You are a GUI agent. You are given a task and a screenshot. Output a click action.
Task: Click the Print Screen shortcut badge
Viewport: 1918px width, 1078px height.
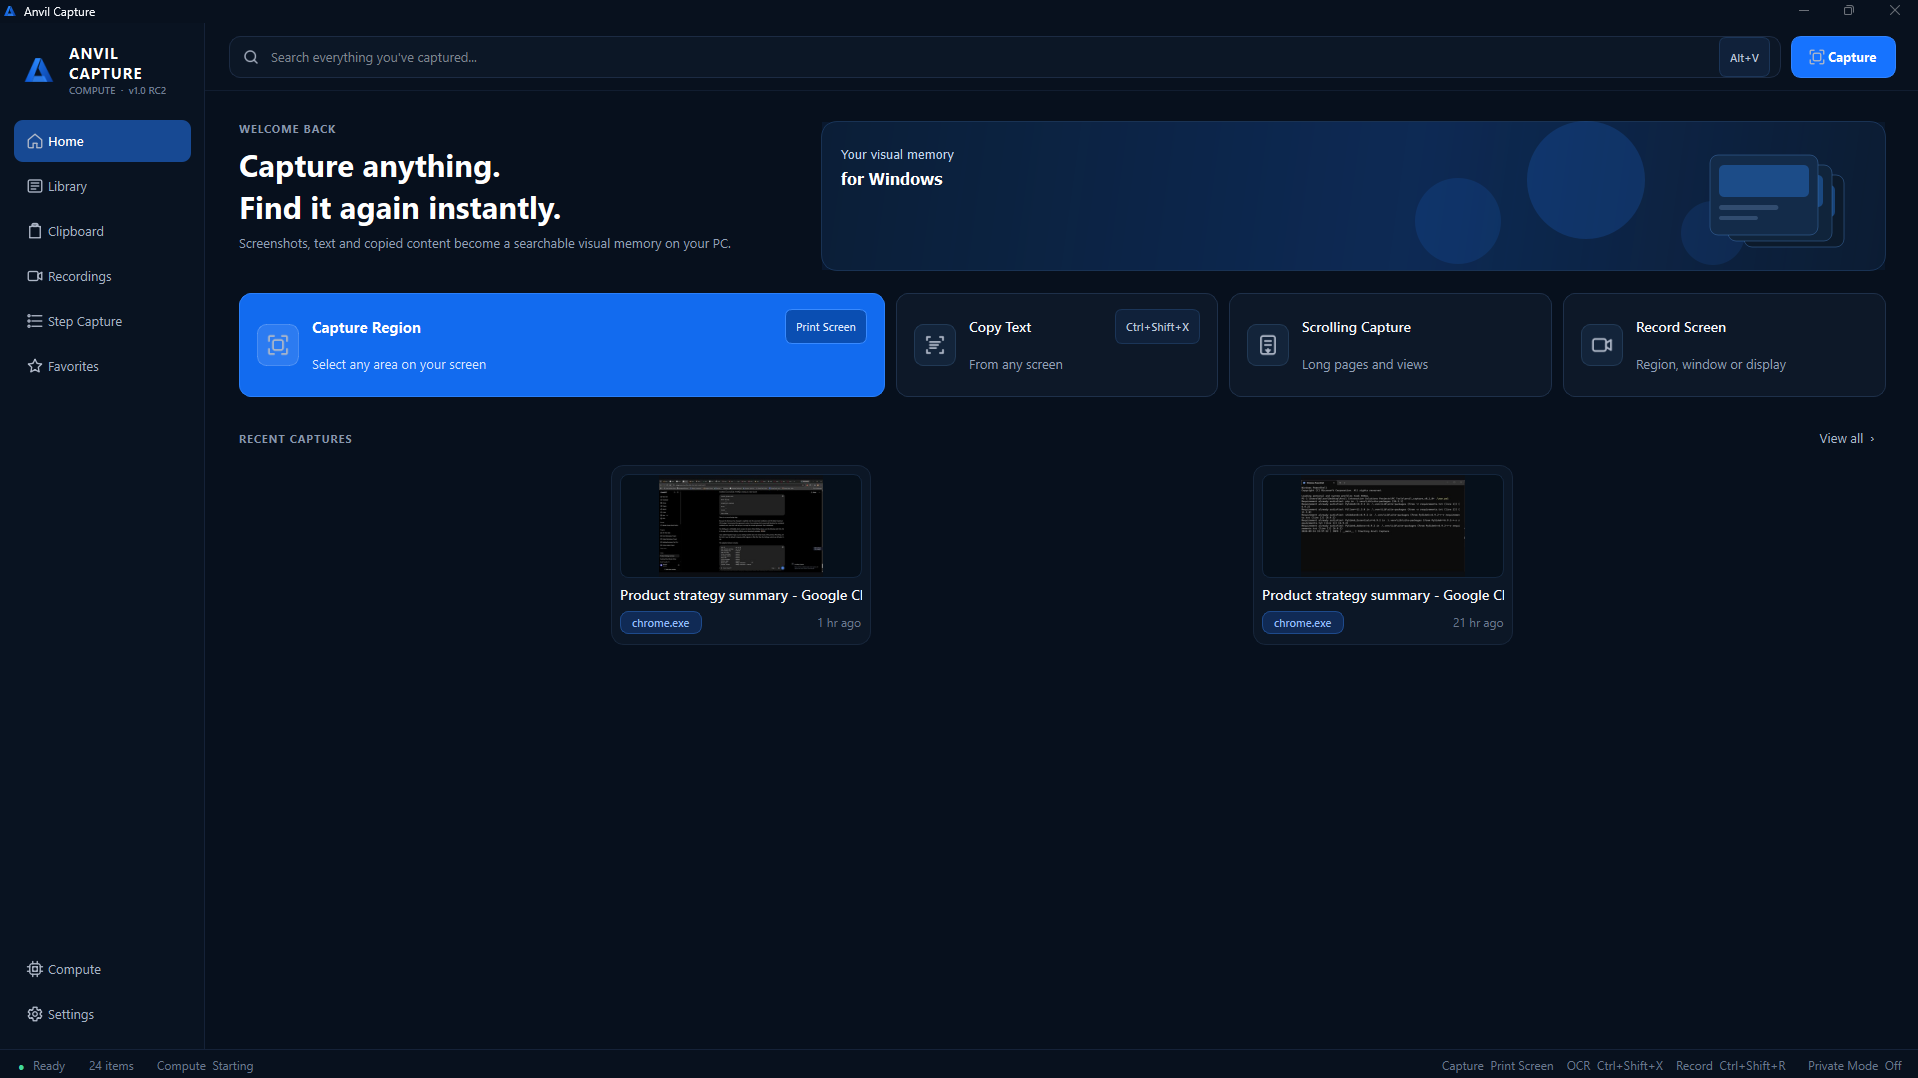826,327
